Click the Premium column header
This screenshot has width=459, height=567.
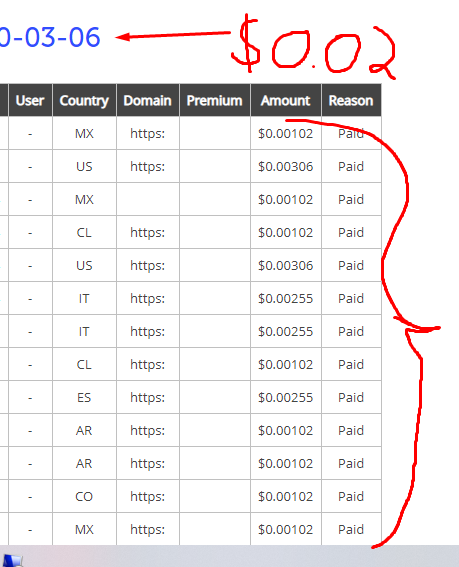pyautogui.click(x=214, y=101)
